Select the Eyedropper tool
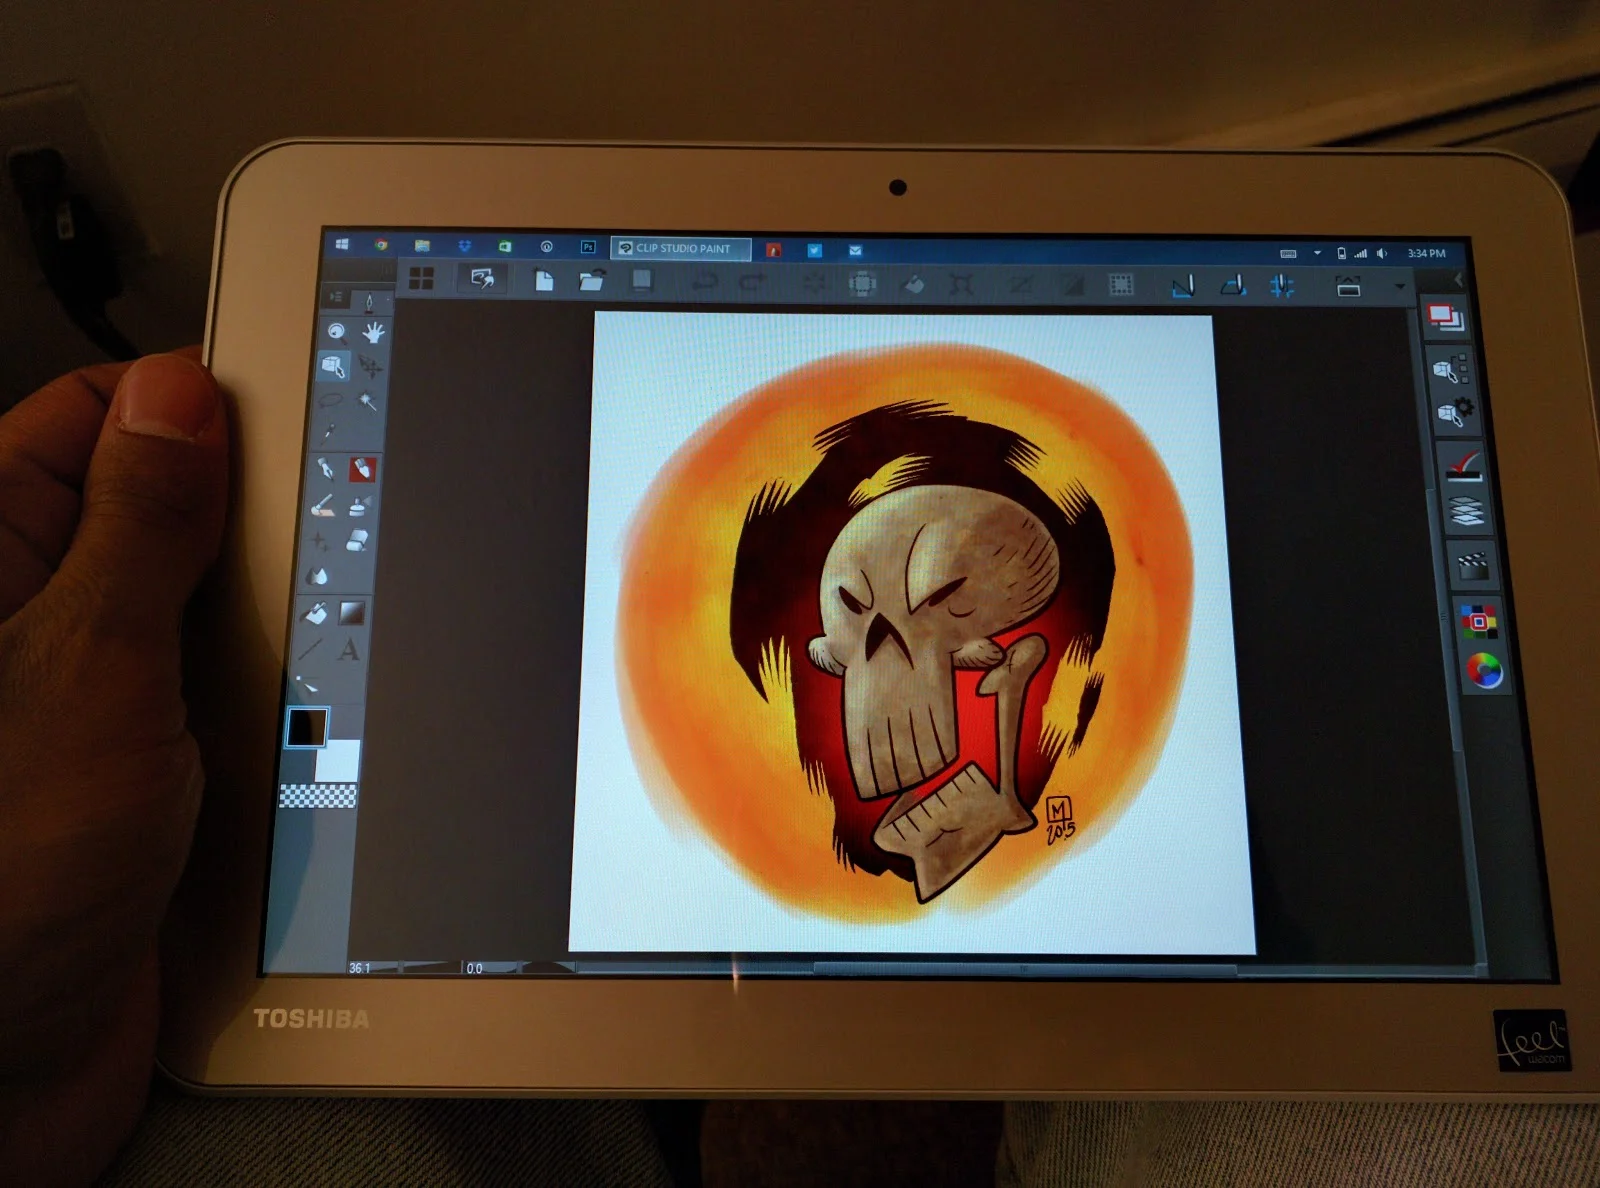 click(x=328, y=434)
